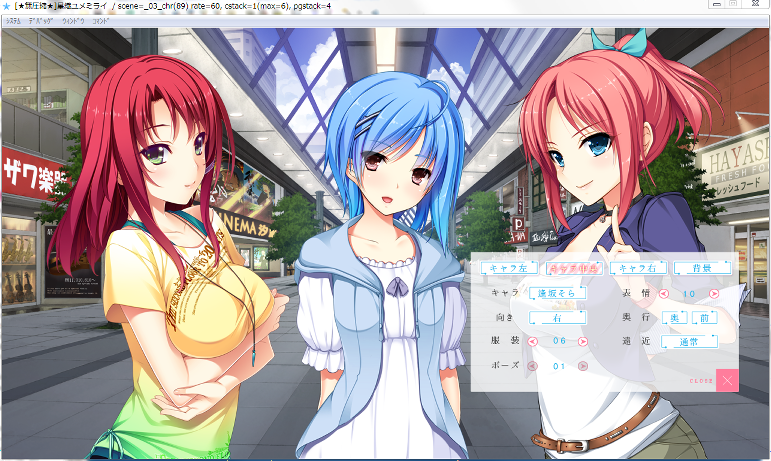771x461 pixels.
Task: Click the left arrow next to 表情 value
Action: pyautogui.click(x=663, y=293)
